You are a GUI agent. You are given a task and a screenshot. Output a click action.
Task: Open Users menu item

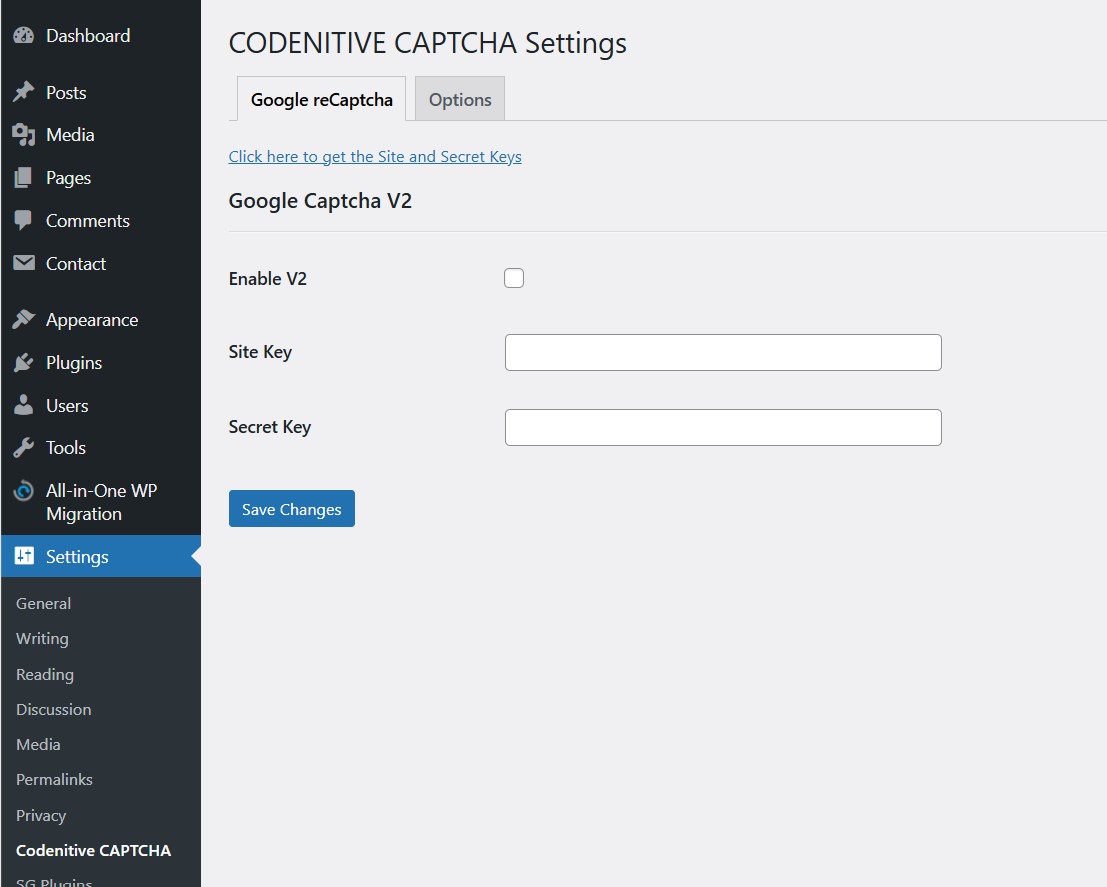click(67, 405)
